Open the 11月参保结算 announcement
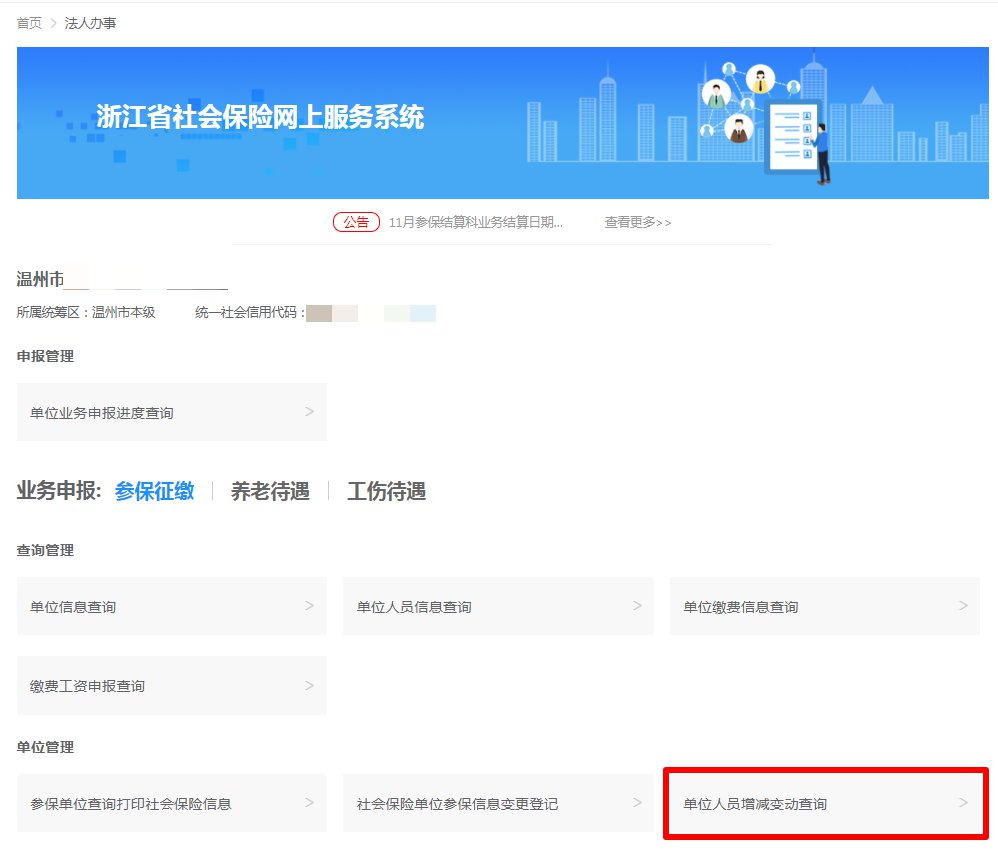The height and width of the screenshot is (850, 998). (x=475, y=222)
